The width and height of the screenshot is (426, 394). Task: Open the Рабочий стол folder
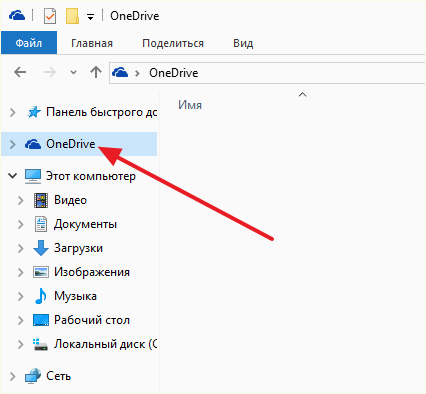pos(92,320)
